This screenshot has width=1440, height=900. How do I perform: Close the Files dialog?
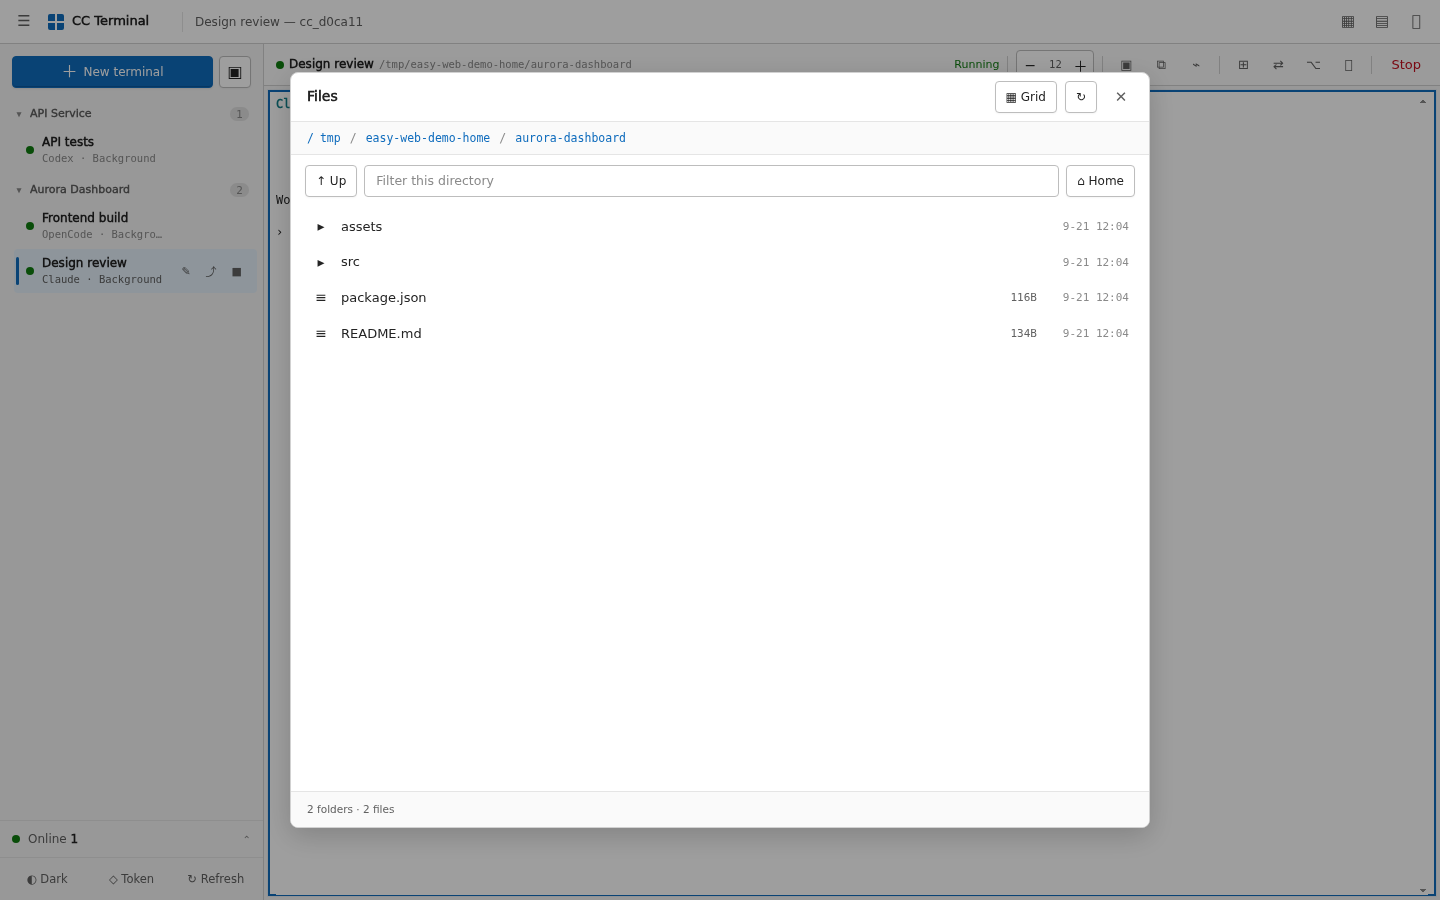[x=1121, y=97]
